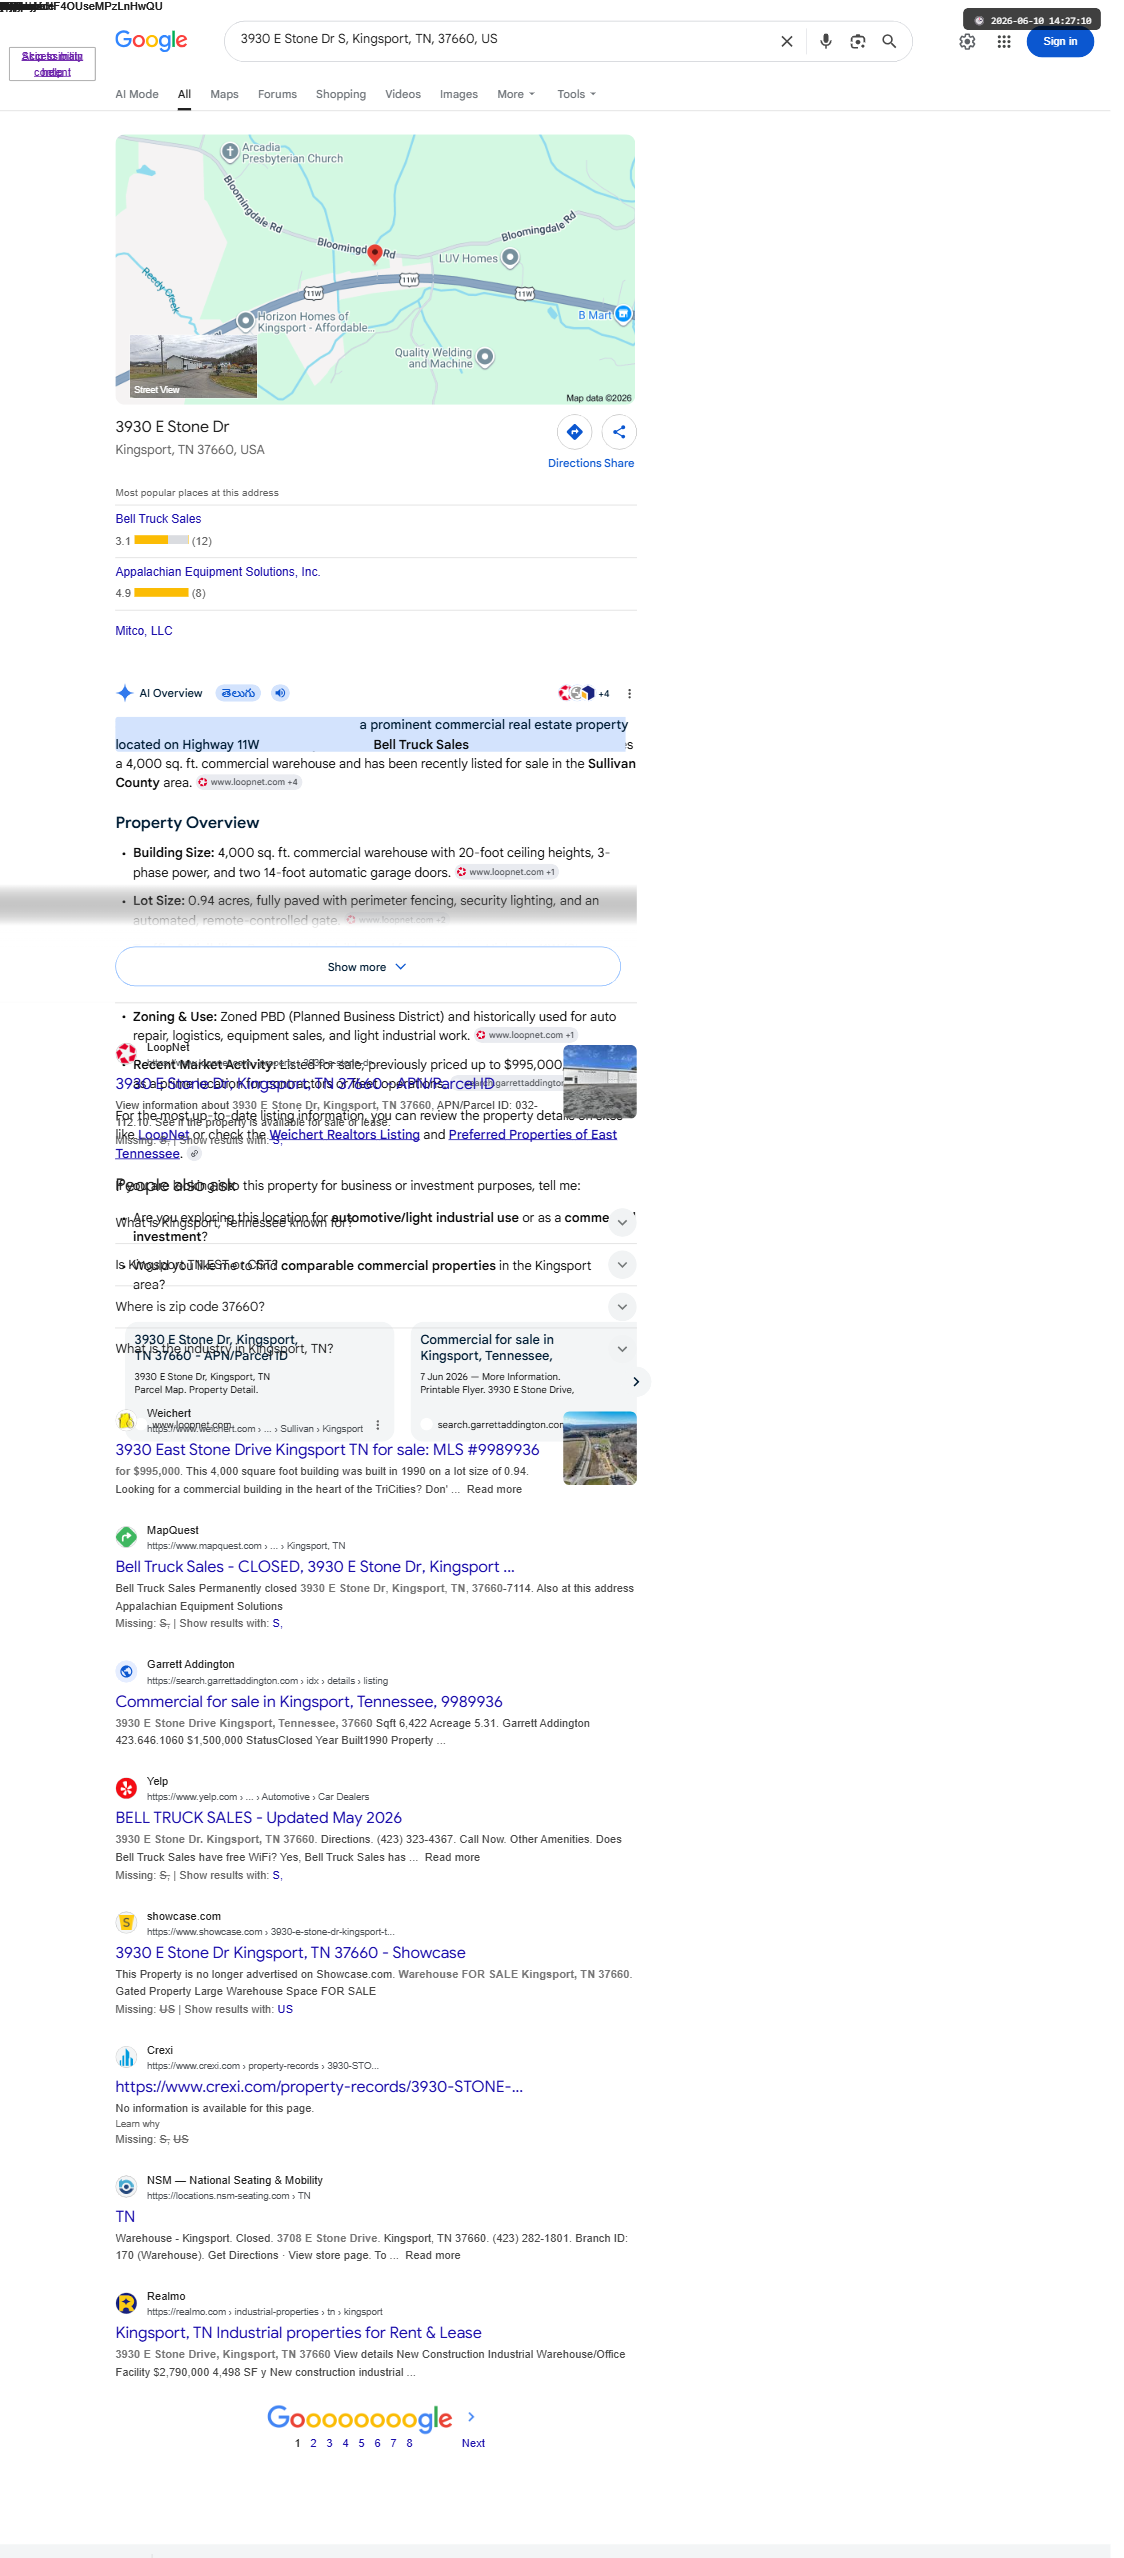Viewport: 1124px width, 2558px height.
Task: Open MapQuest Bell Truck Sales CLOSED result
Action: tap(315, 1567)
